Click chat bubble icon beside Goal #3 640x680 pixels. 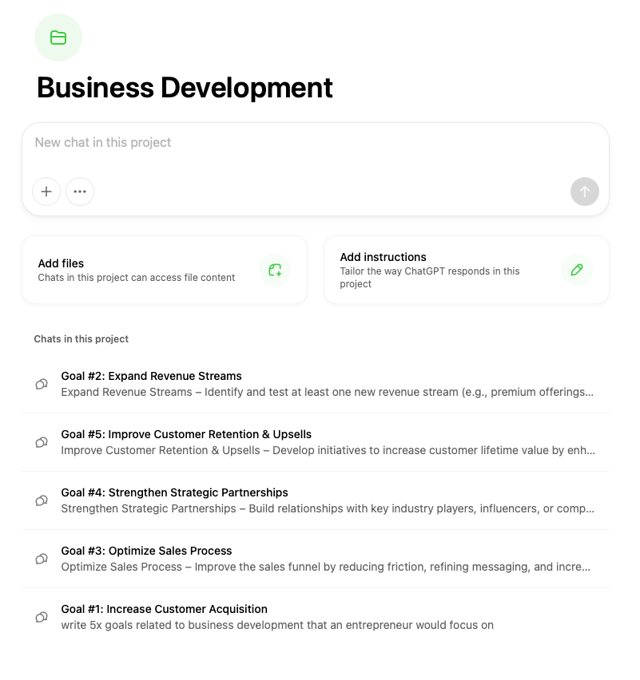click(x=42, y=559)
